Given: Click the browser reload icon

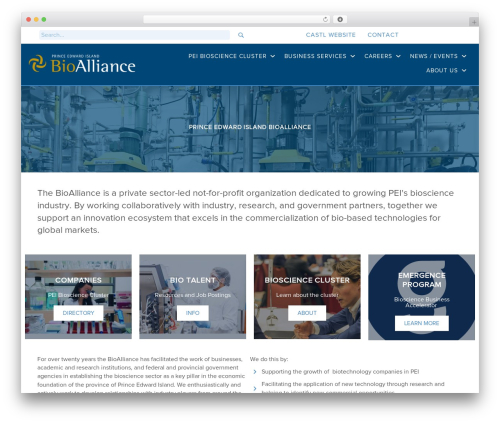Looking at the screenshot, I should [x=325, y=19].
